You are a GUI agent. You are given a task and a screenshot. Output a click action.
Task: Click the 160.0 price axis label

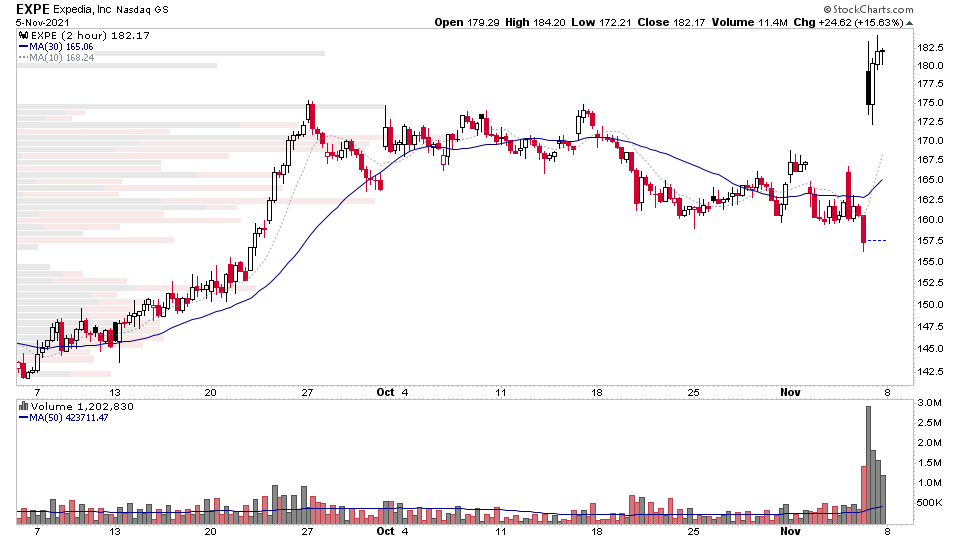[931, 219]
